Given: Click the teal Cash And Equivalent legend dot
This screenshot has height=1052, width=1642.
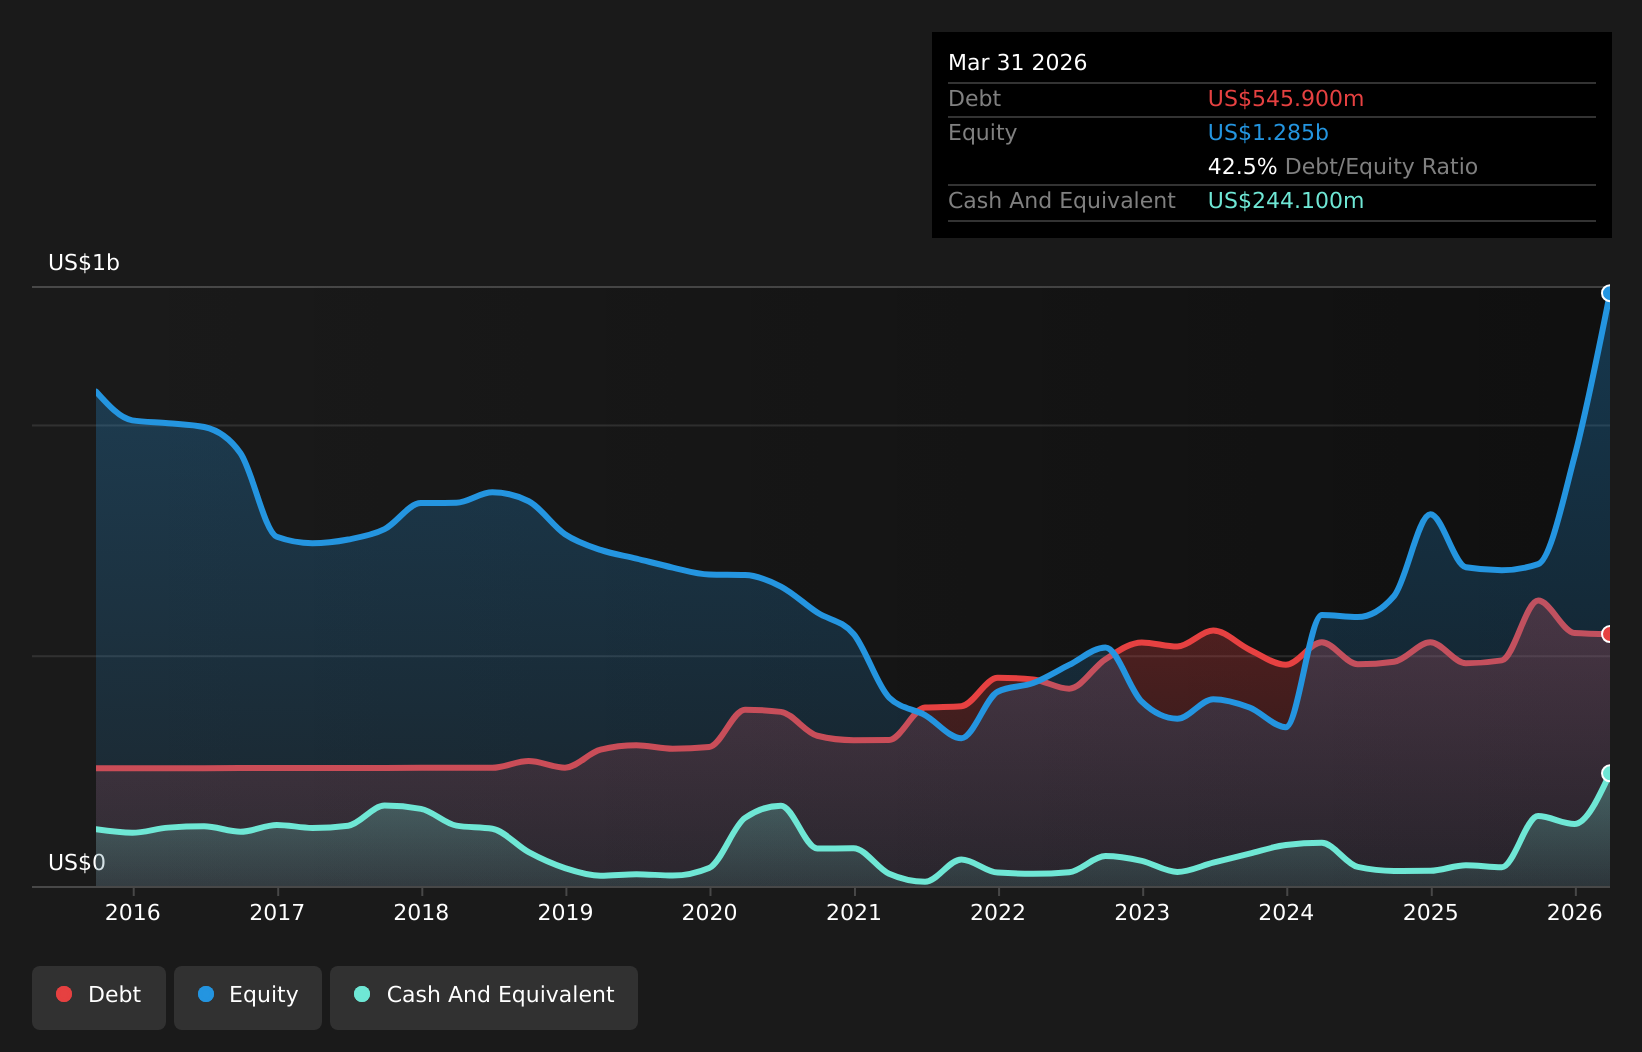Looking at the screenshot, I should coord(362,994).
